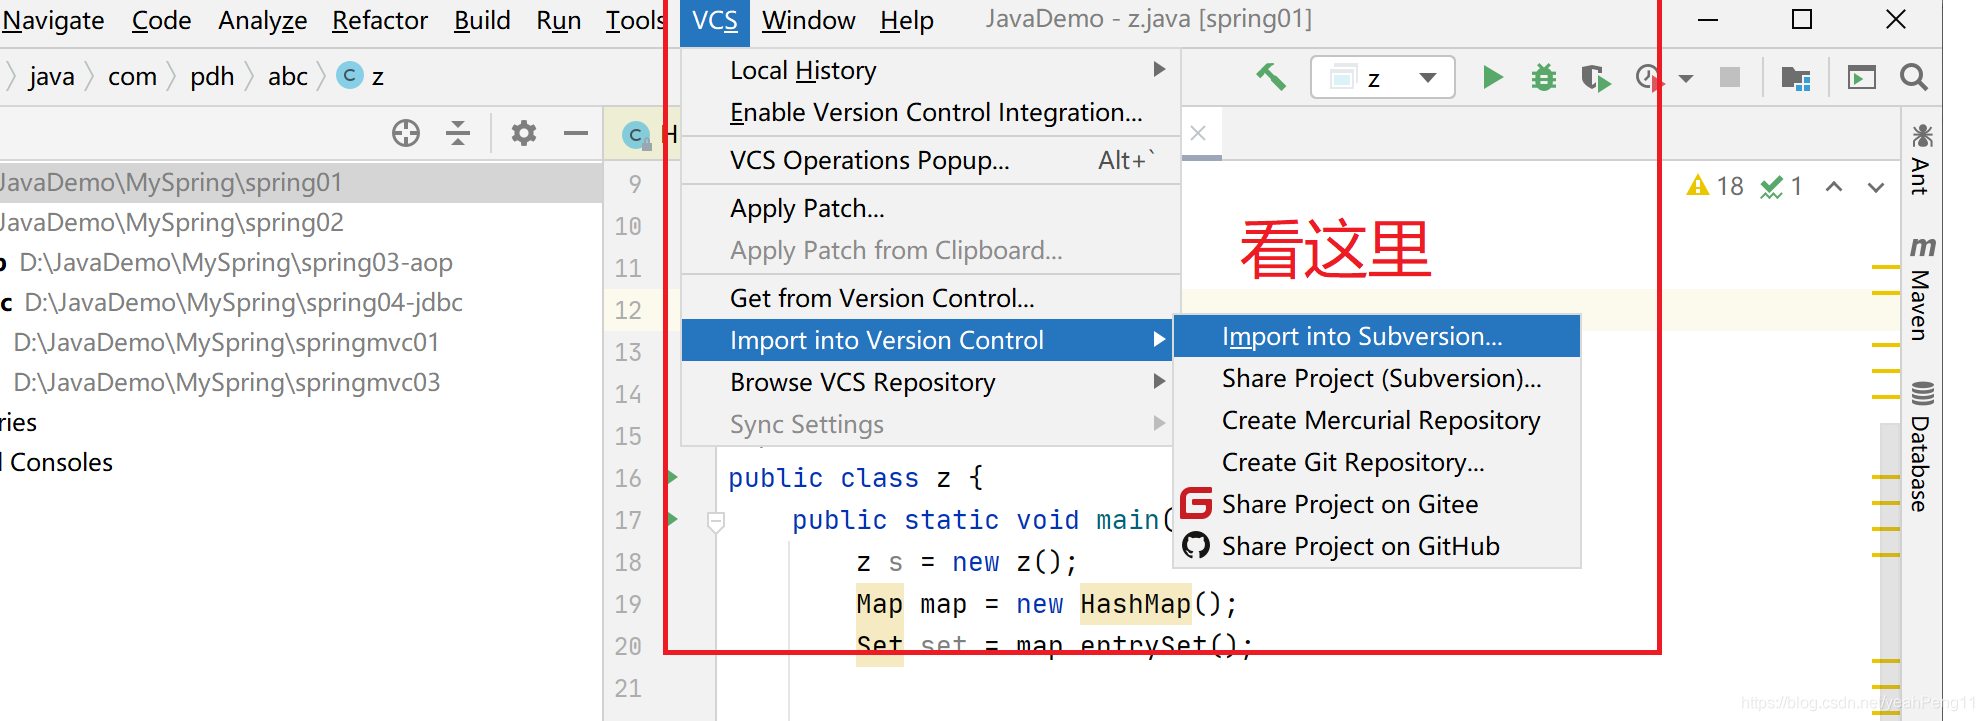Go to previous highlighted error arrow
This screenshot has width=1984, height=721.
1834,187
